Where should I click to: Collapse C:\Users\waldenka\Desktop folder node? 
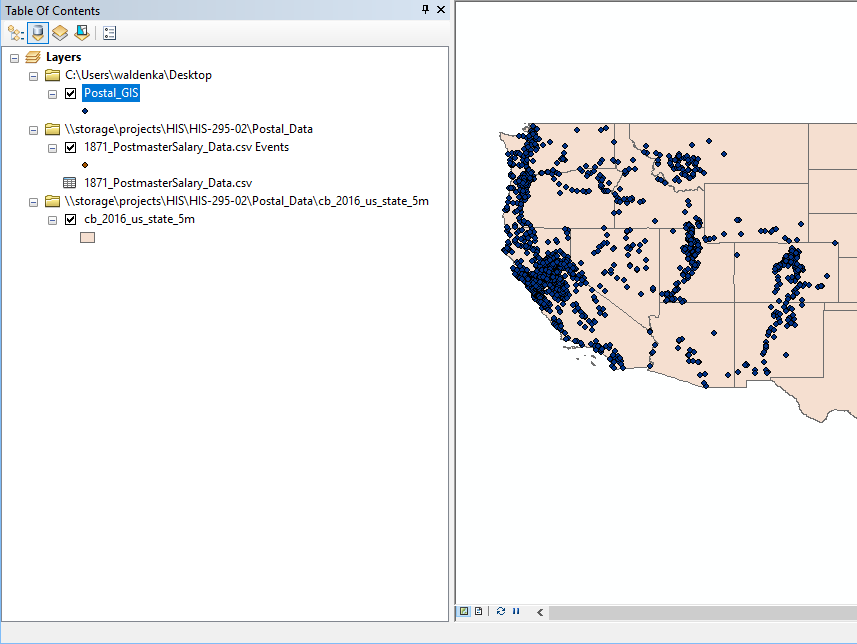tap(34, 76)
